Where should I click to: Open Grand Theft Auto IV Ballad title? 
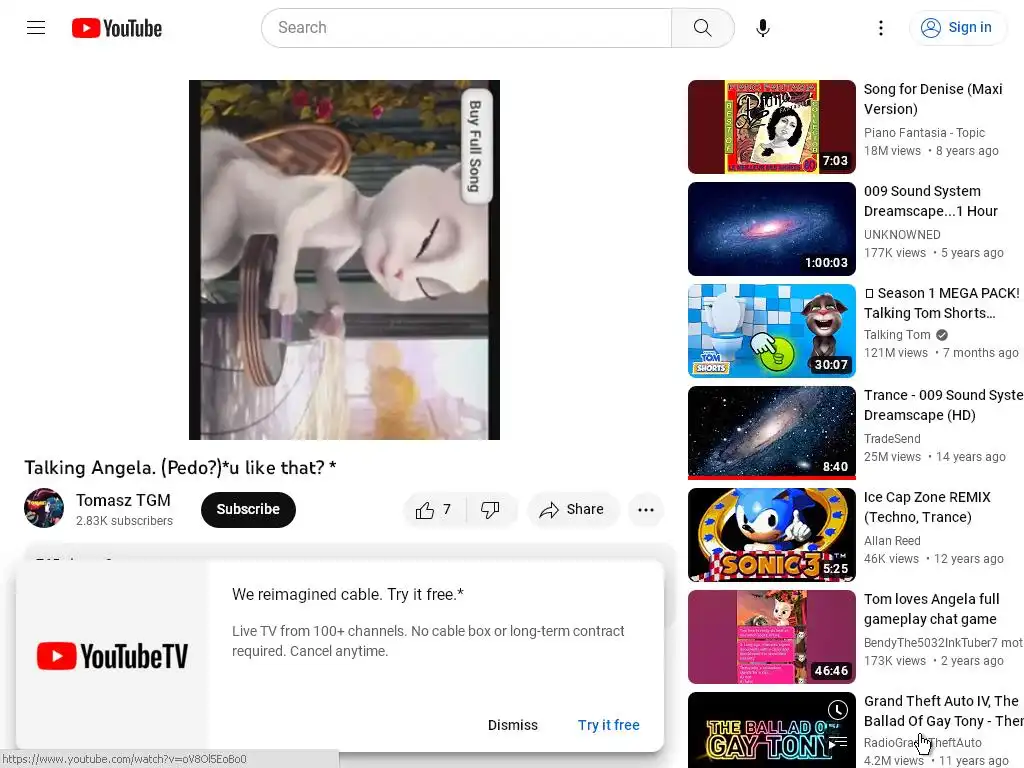tap(943, 711)
